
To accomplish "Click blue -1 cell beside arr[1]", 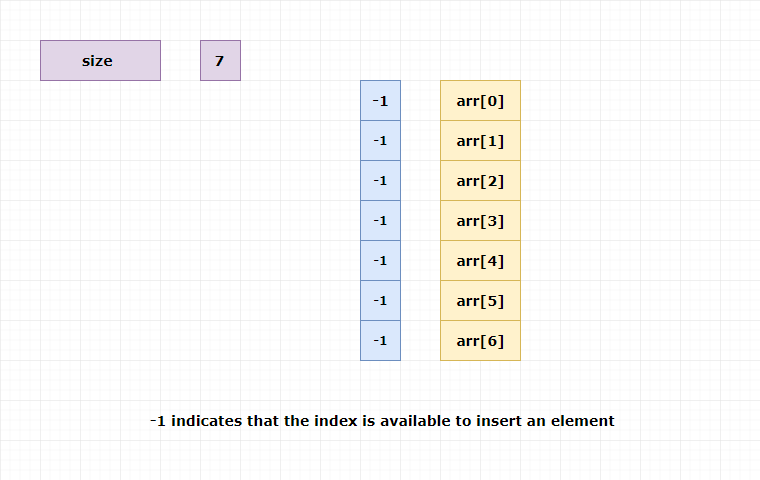I will [x=380, y=141].
